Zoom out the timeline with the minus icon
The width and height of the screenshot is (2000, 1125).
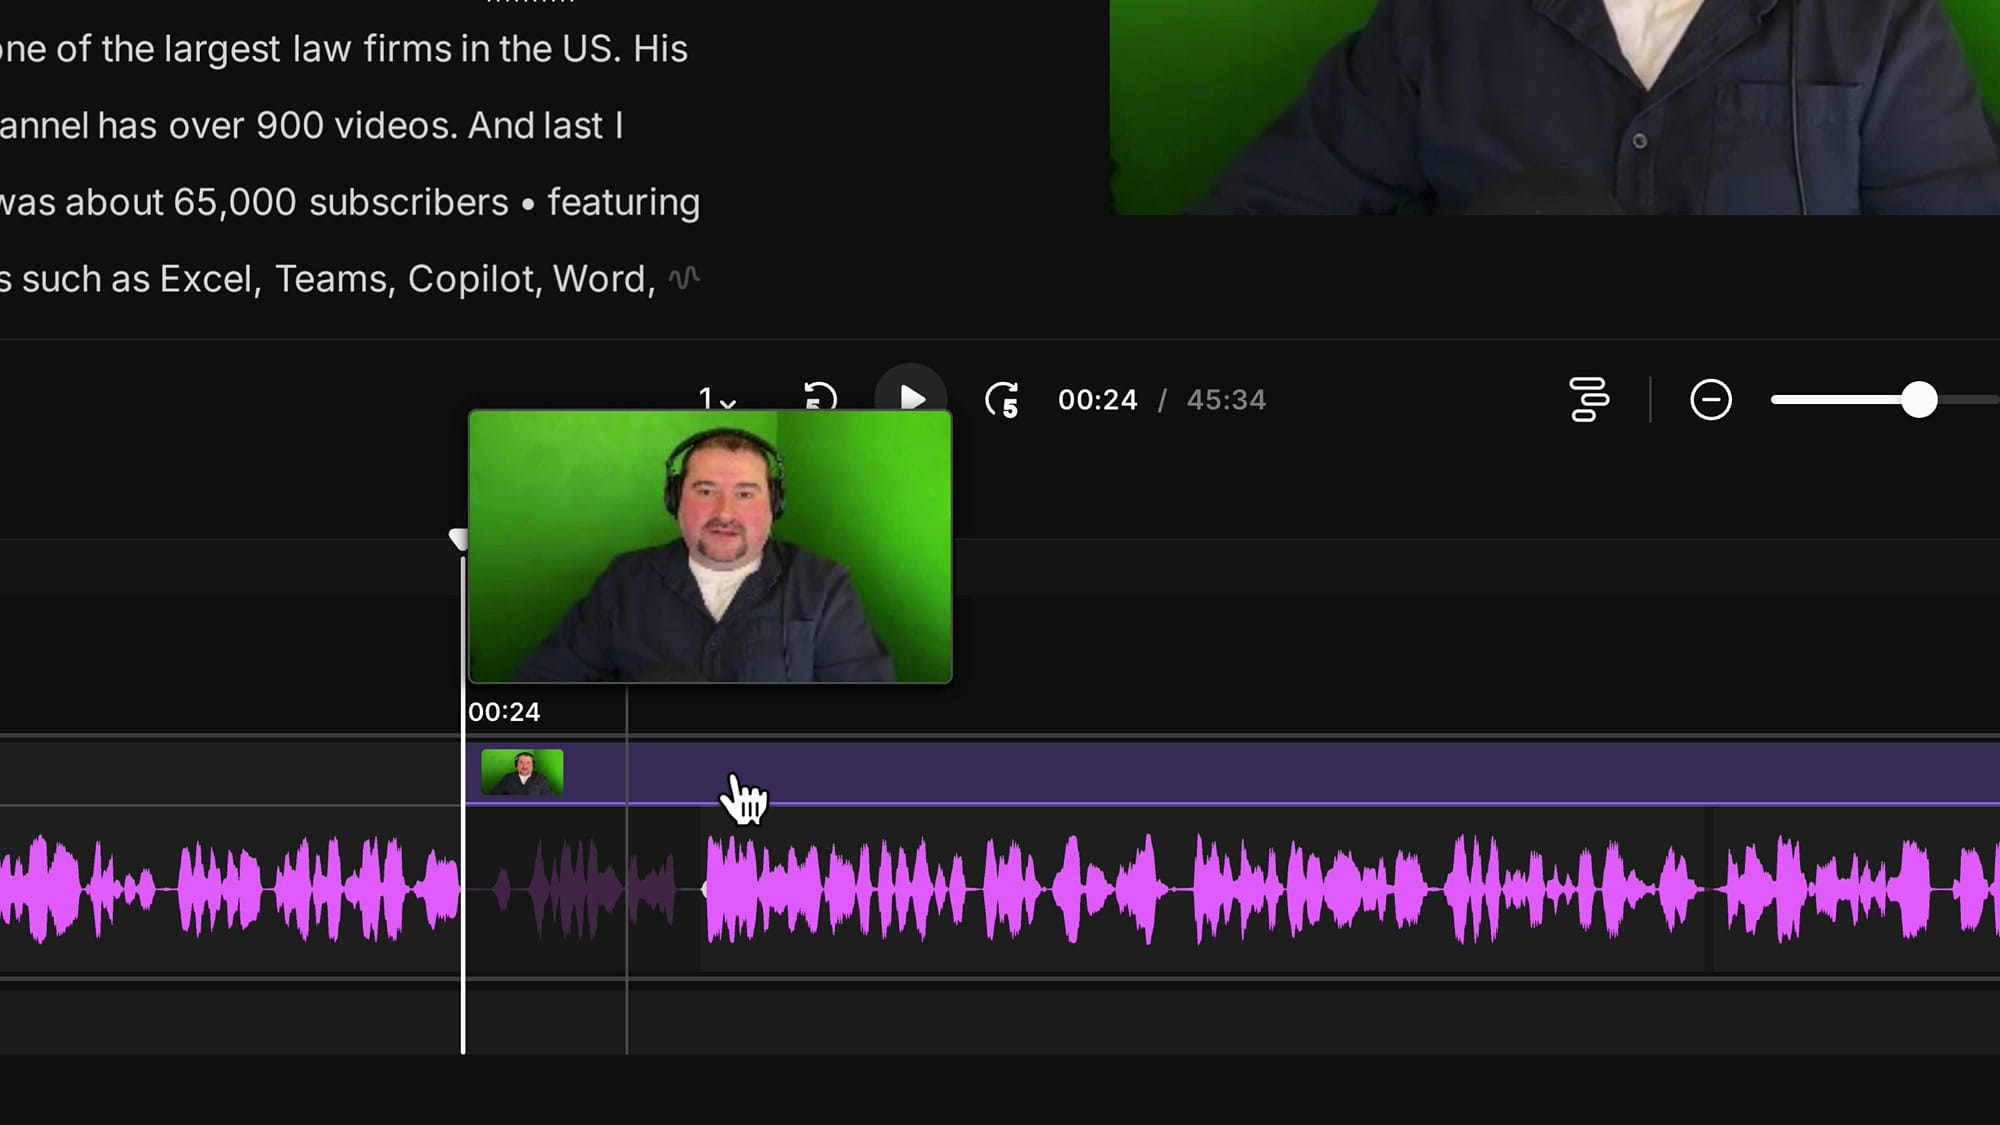pos(1710,398)
